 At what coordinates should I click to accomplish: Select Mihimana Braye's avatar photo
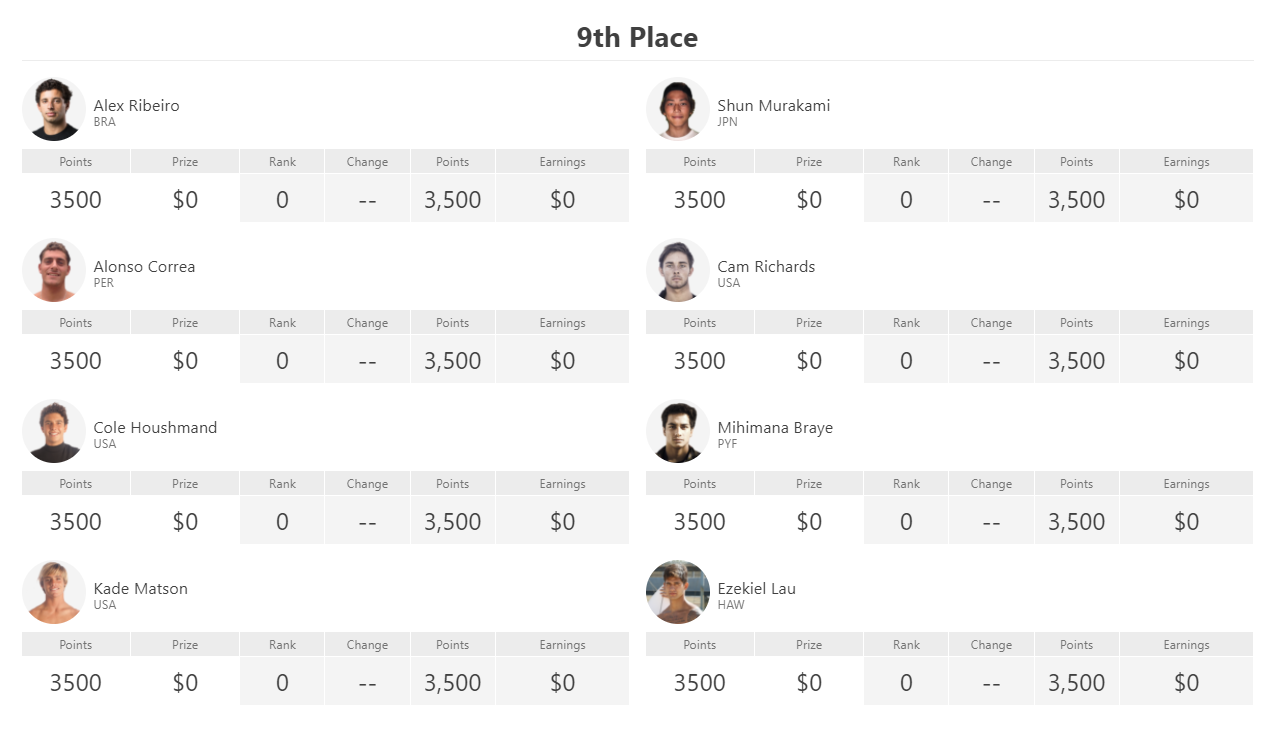pyautogui.click(x=678, y=431)
